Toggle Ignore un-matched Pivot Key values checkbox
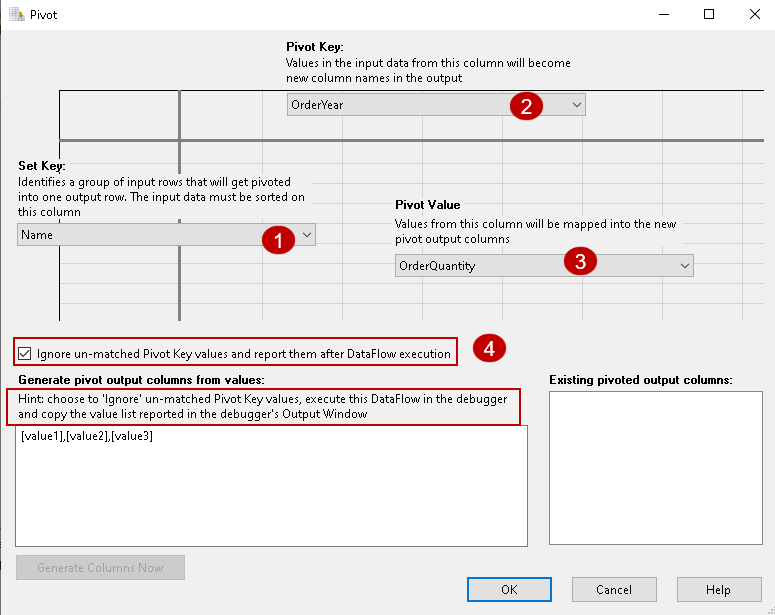Image resolution: width=775 pixels, height=615 pixels. pos(24,354)
